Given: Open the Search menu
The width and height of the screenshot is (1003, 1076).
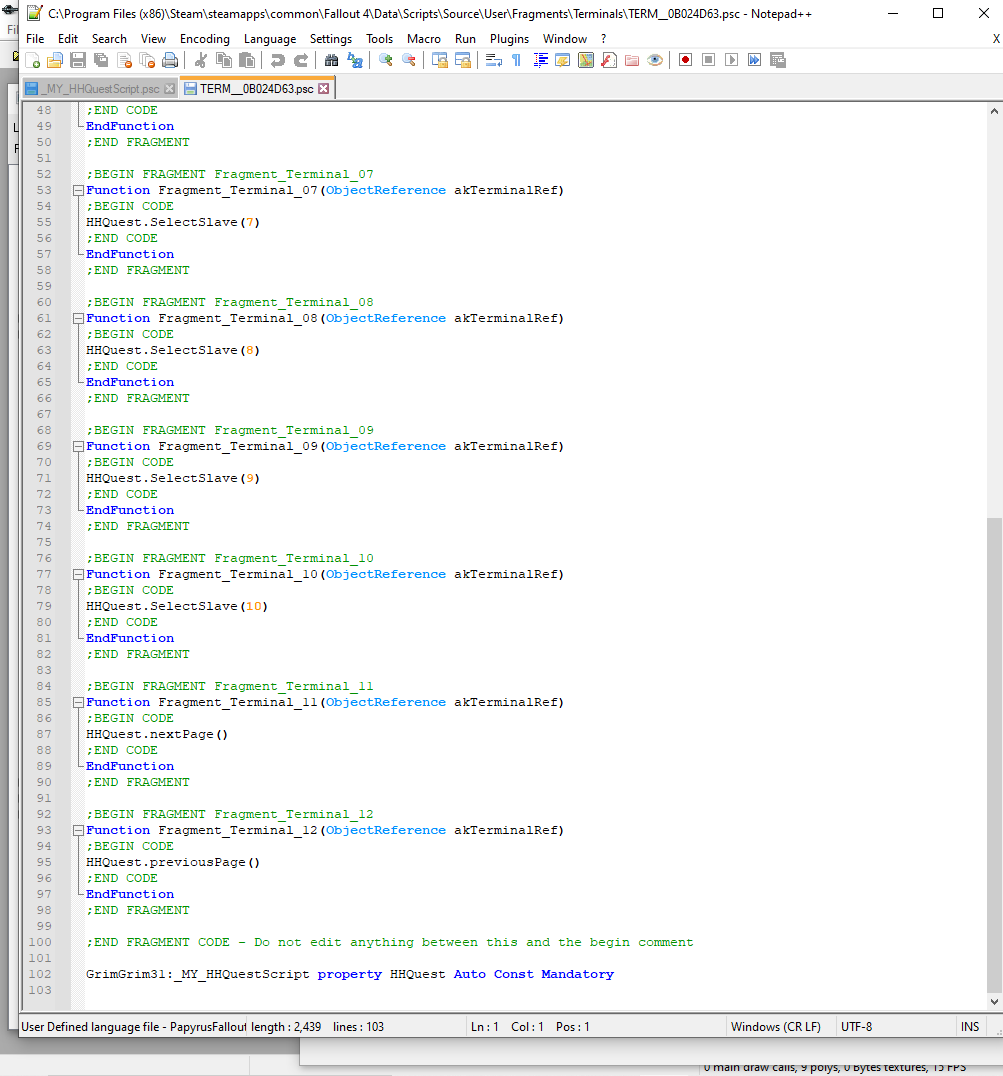Looking at the screenshot, I should pos(109,39).
